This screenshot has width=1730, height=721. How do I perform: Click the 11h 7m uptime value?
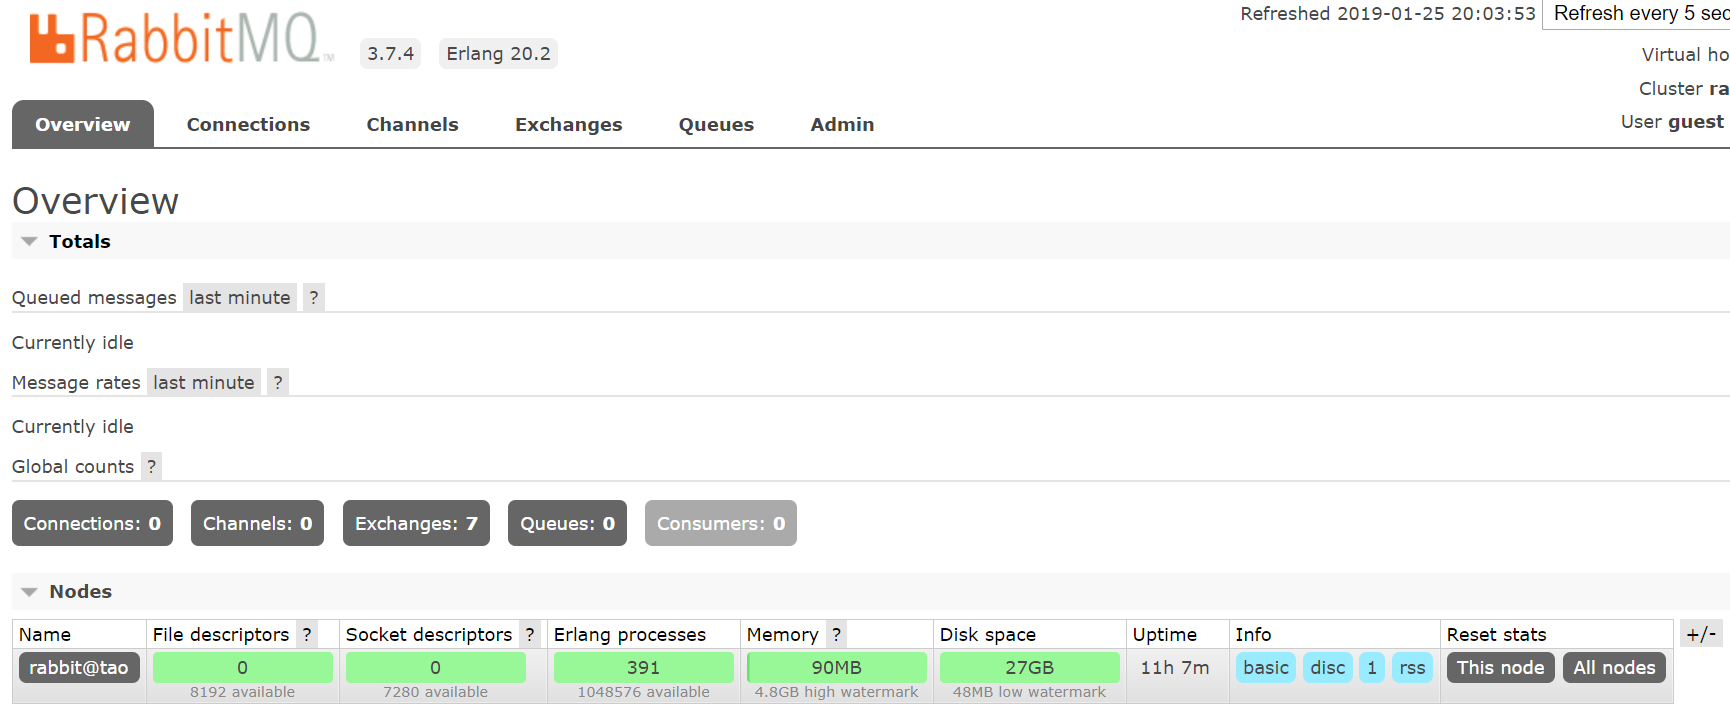(x=1175, y=667)
